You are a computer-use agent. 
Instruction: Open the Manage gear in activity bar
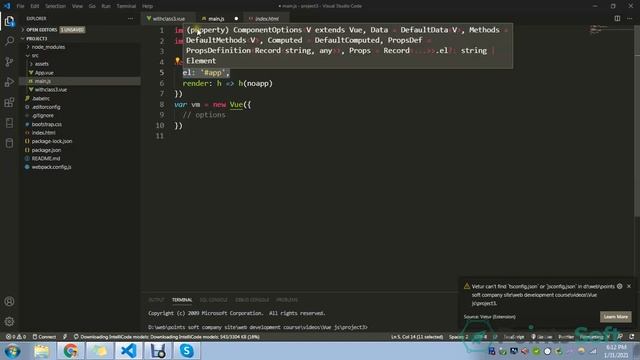(9, 322)
